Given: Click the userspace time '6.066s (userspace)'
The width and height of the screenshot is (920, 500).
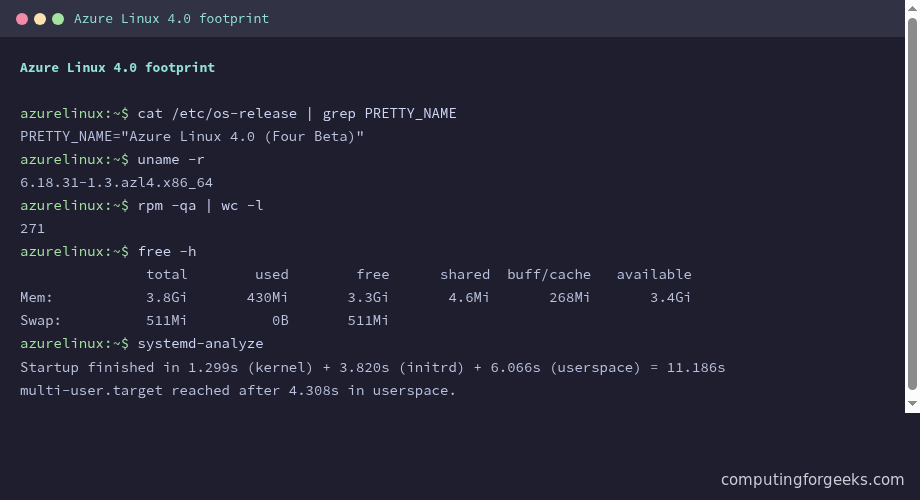Looking at the screenshot, I should pyautogui.click(x=566, y=367).
